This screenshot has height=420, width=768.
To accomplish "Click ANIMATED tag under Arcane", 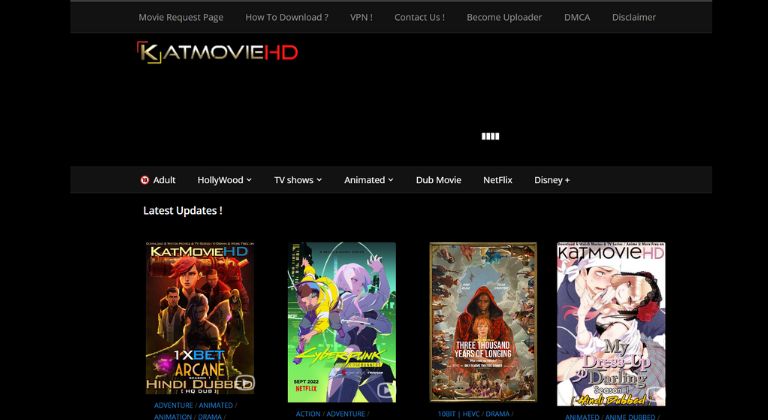I will pos(216,405).
